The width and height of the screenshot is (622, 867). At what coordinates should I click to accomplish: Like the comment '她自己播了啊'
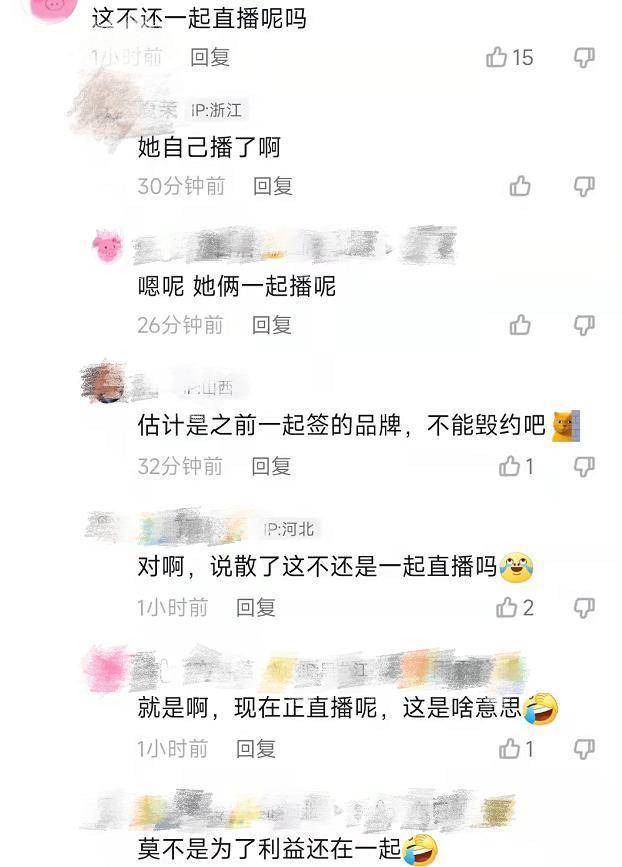point(520,186)
